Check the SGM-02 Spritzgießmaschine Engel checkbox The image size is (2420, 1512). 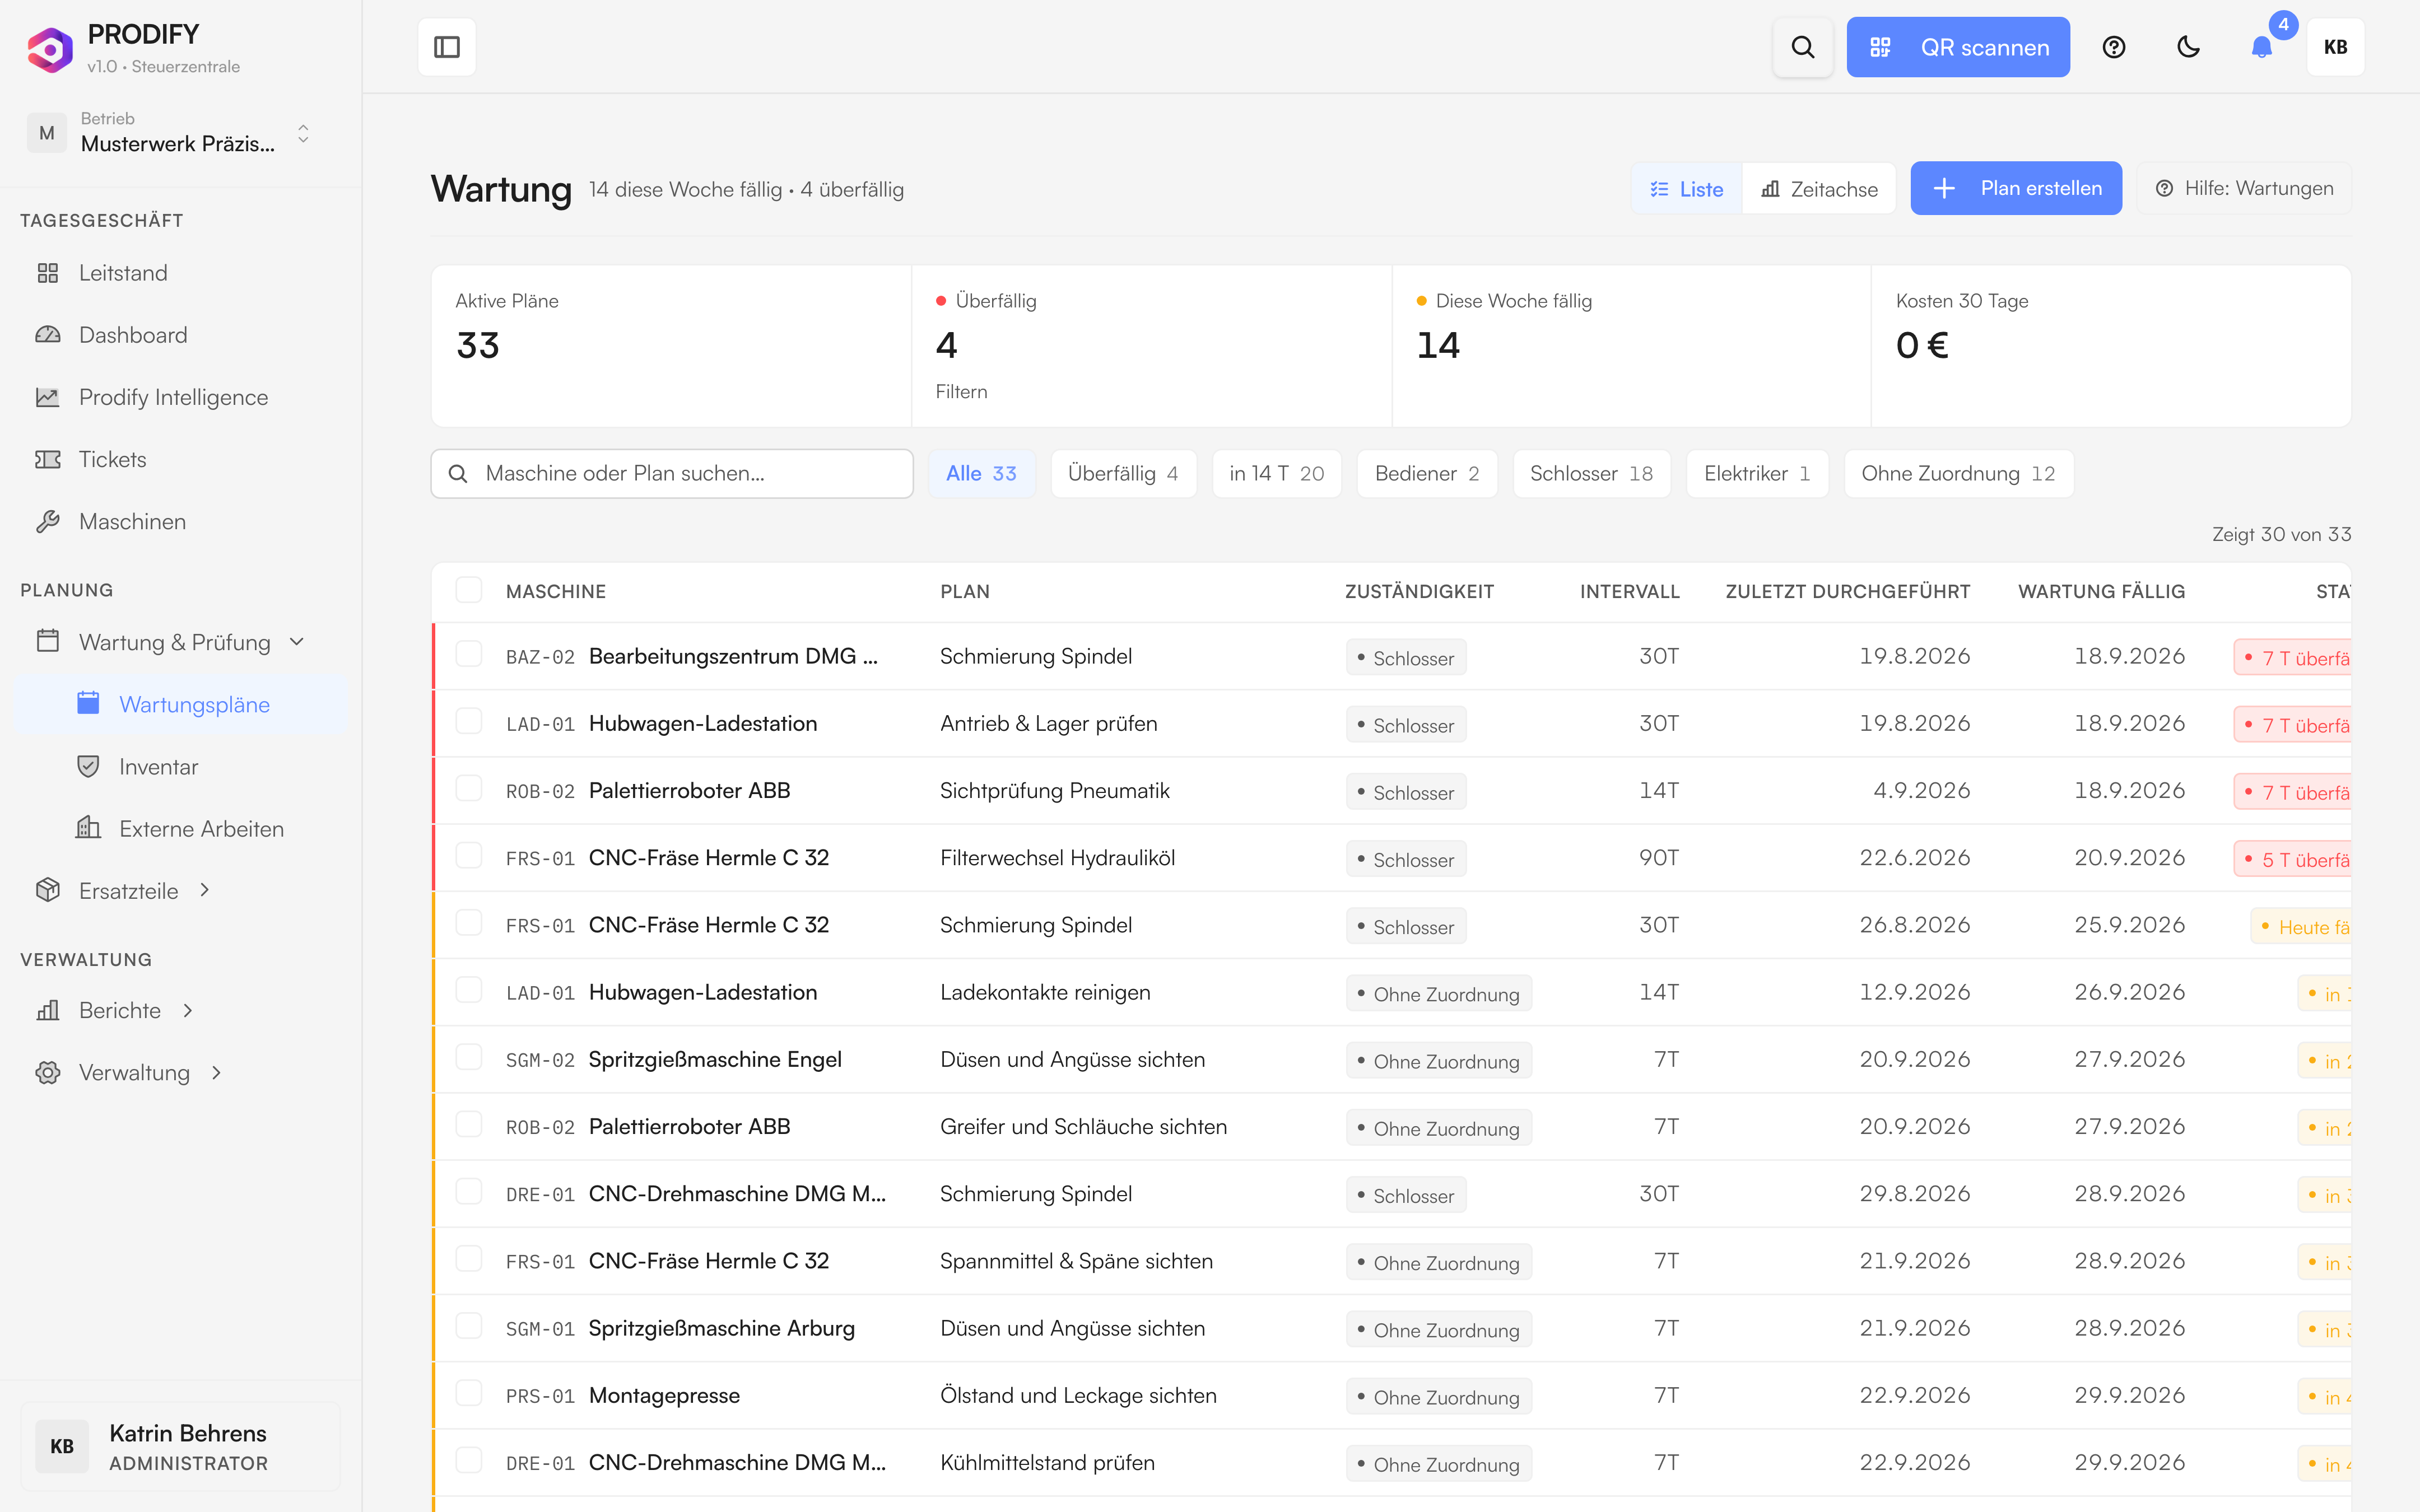[x=468, y=1058]
